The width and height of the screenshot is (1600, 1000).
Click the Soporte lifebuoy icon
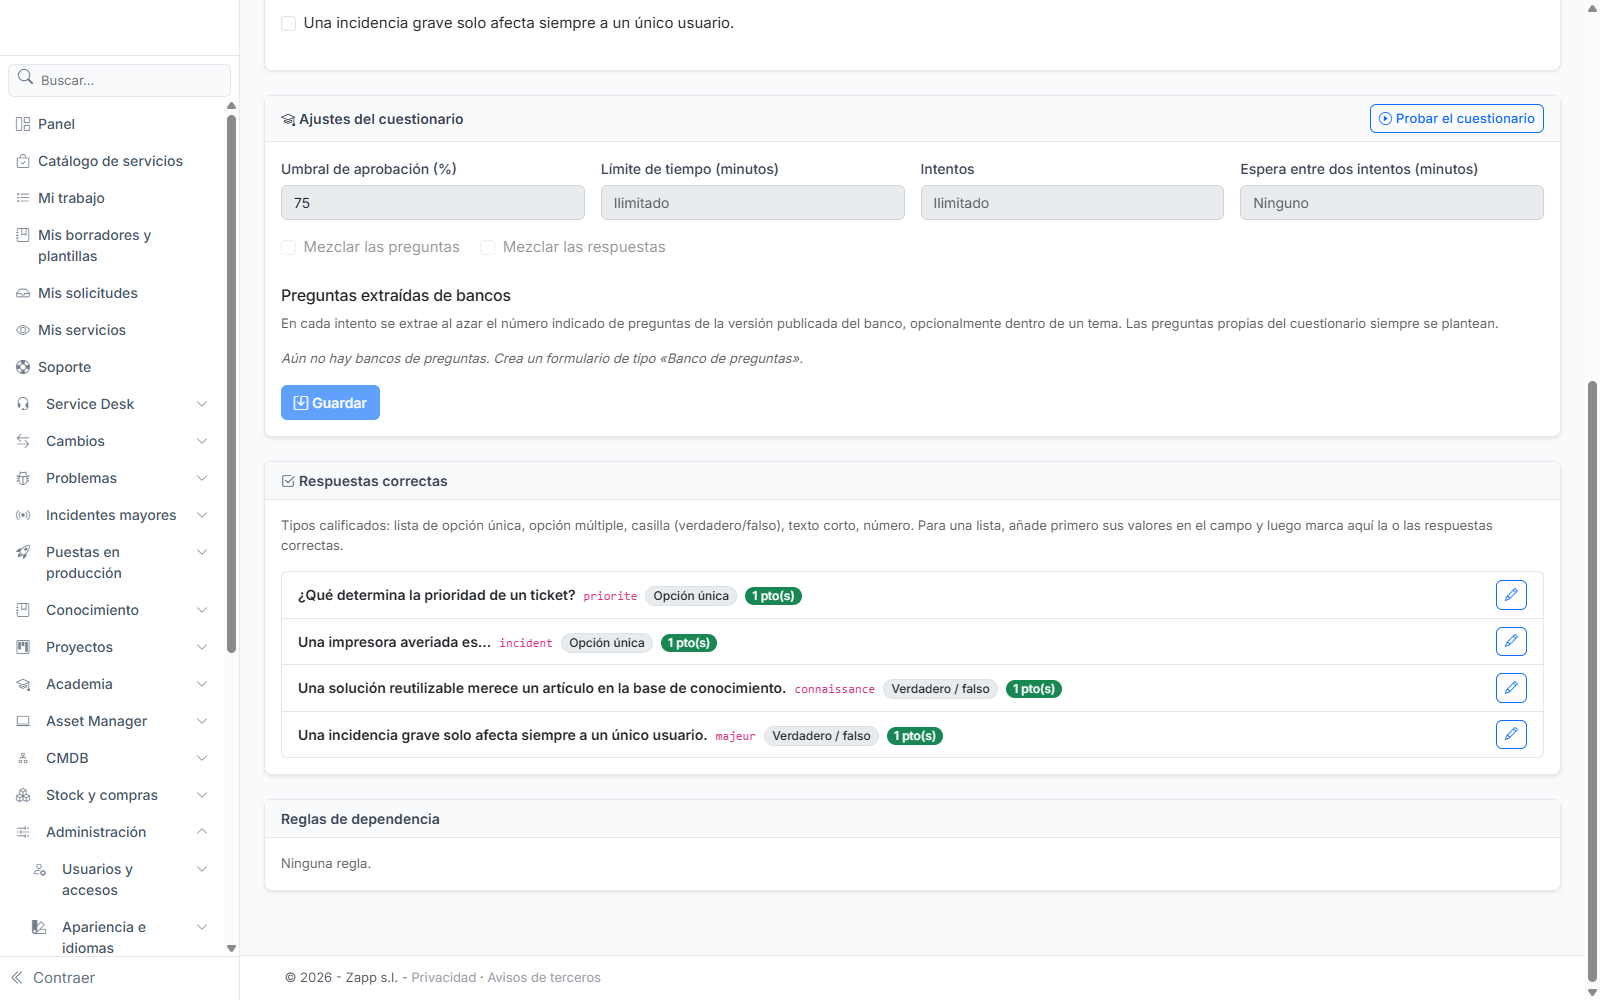coord(23,367)
